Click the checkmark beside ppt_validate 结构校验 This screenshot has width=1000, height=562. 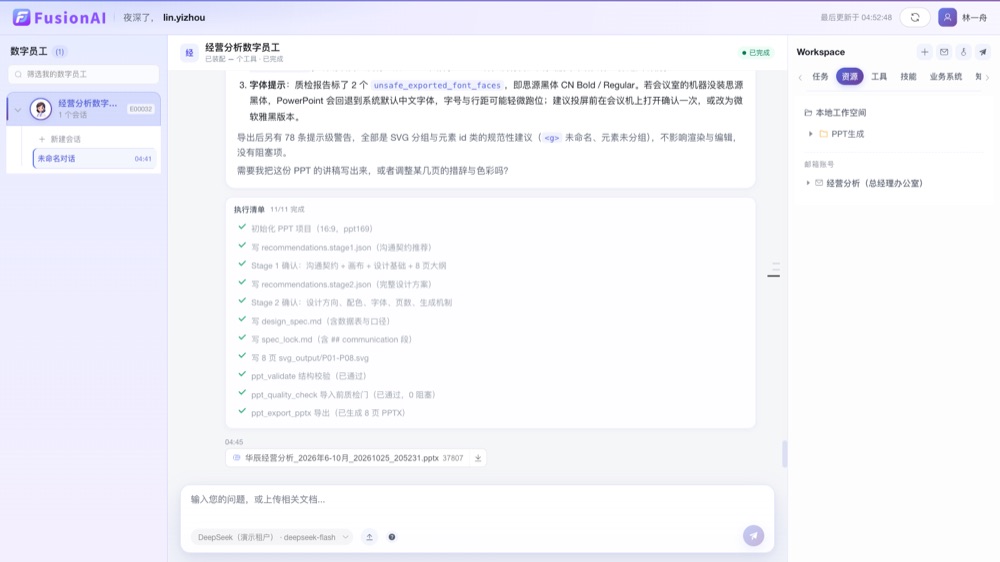242,374
